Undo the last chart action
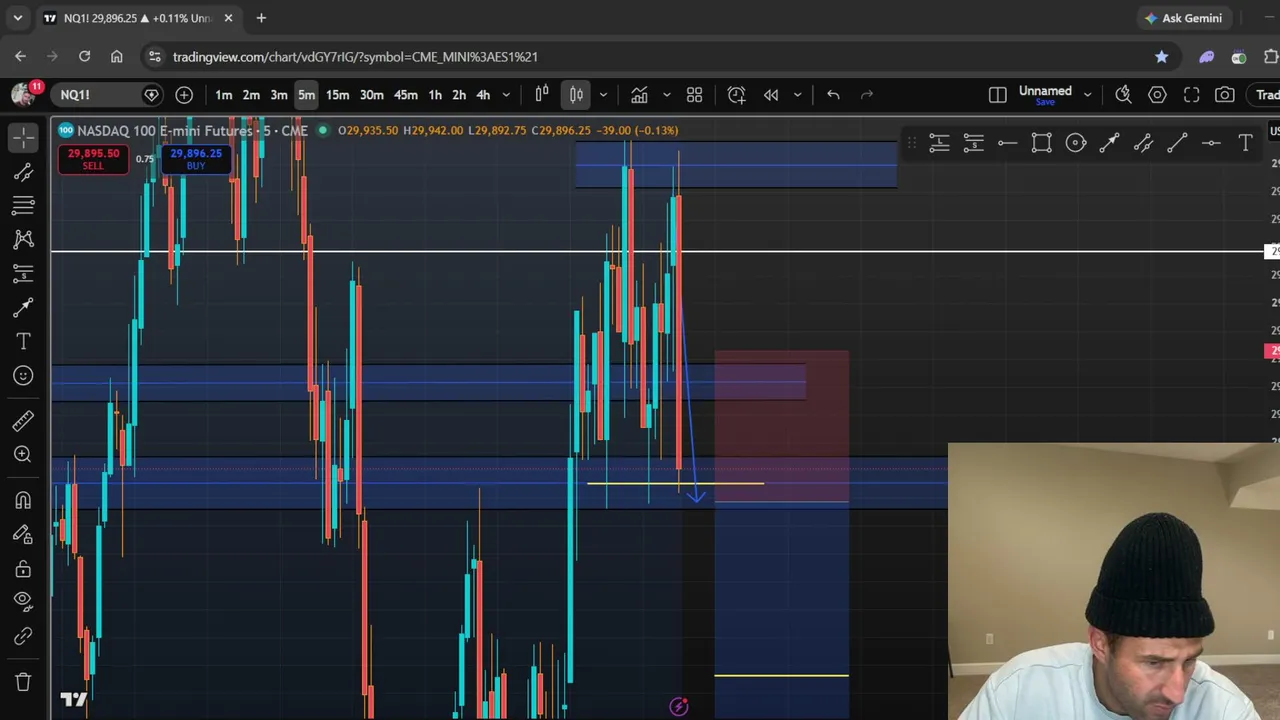The width and height of the screenshot is (1280, 720). 833,95
